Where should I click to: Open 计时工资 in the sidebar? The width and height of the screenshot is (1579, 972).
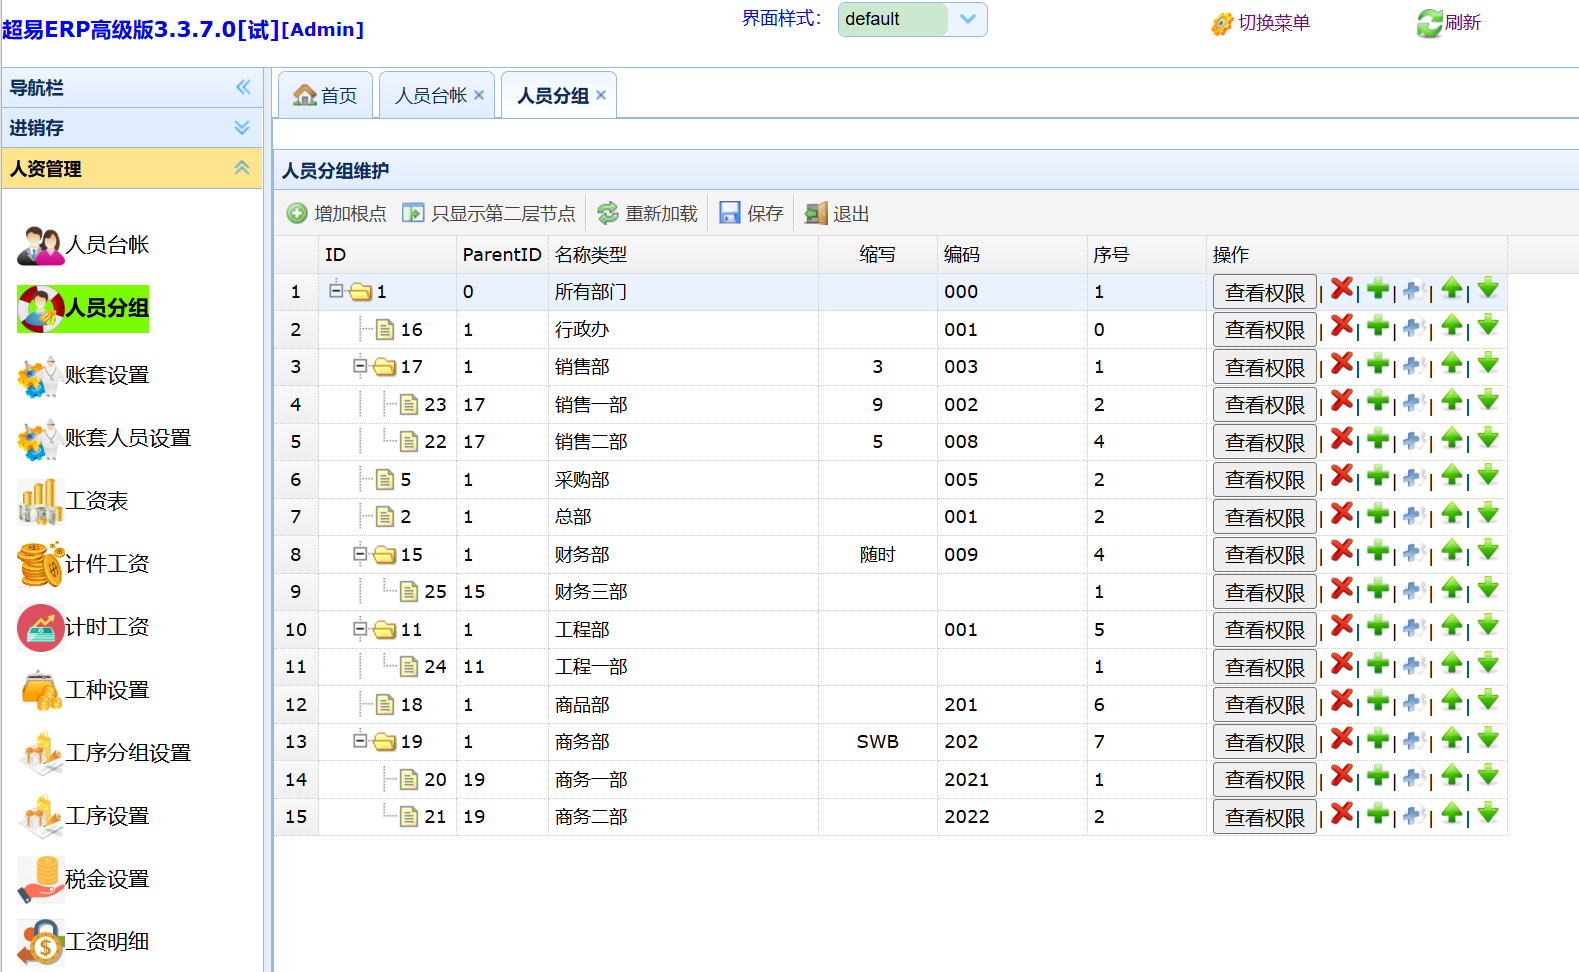106,627
